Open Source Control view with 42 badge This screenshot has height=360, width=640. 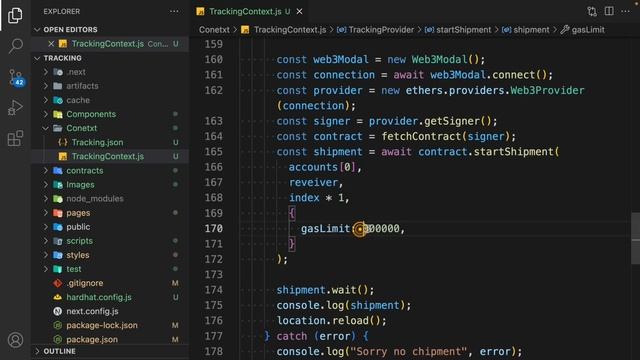[16, 77]
